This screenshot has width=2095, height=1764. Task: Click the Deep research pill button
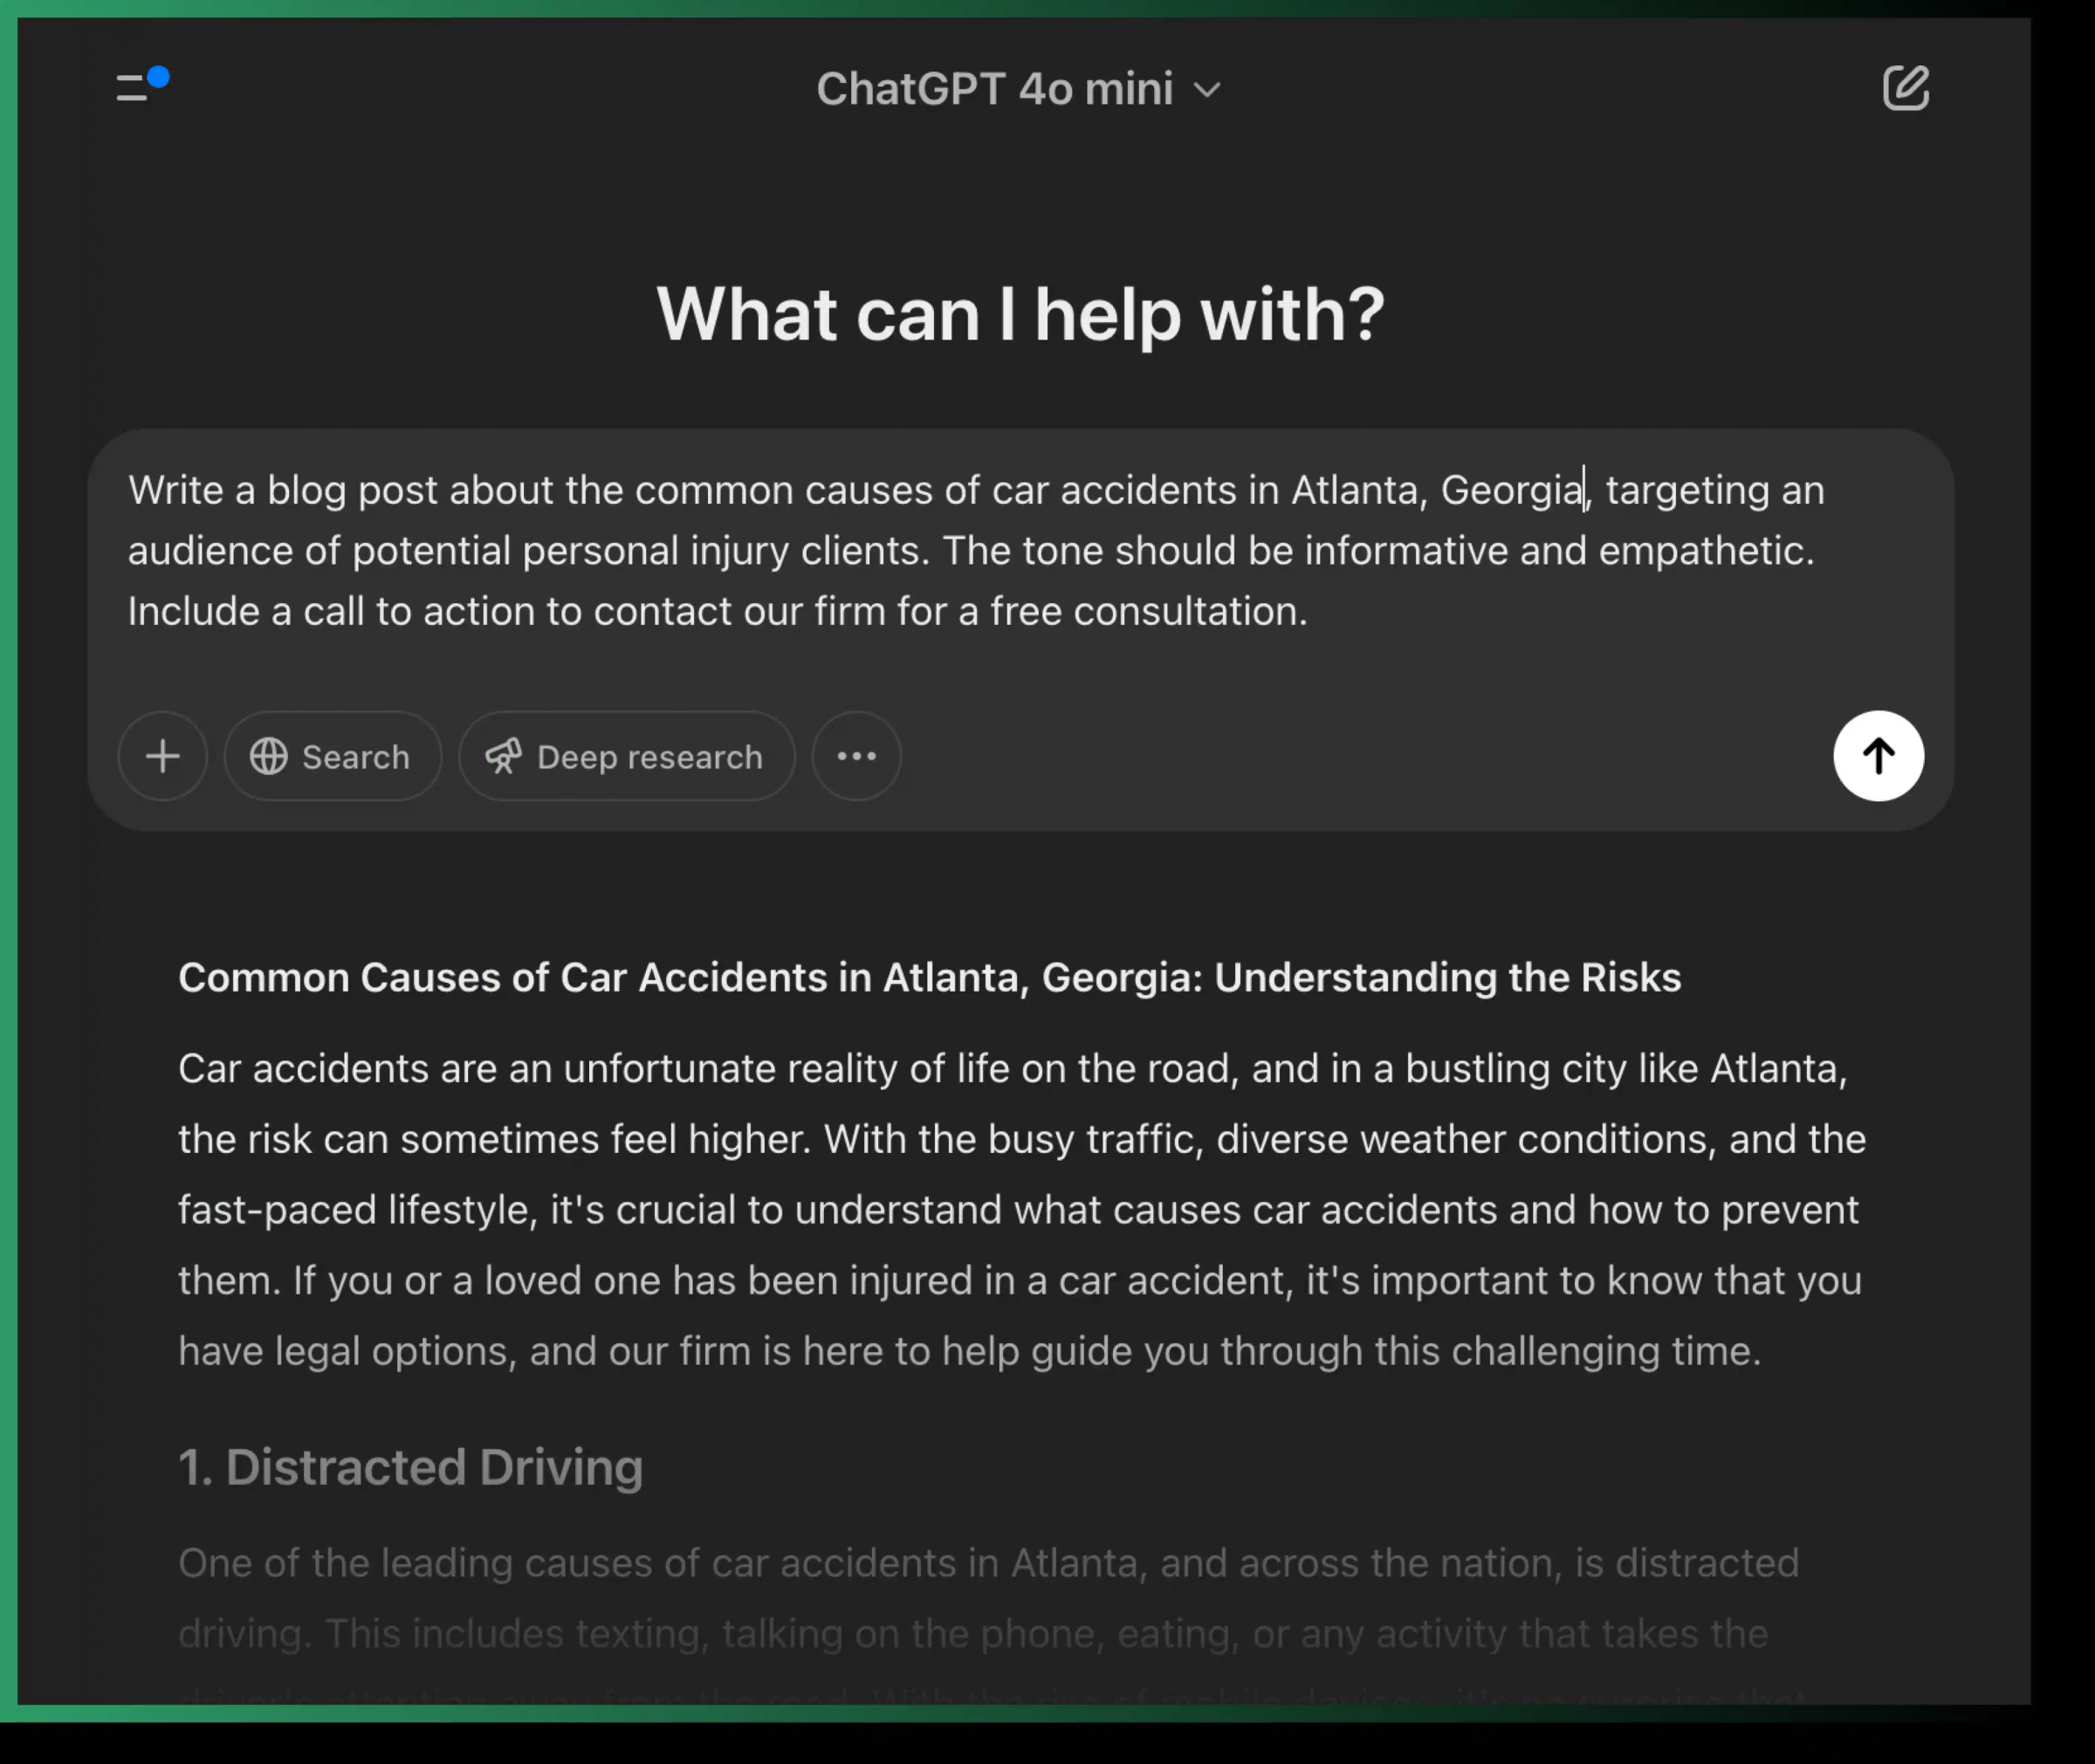627,756
